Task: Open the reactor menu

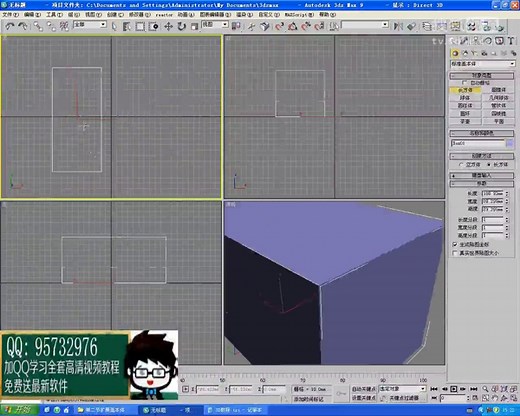Action: (164, 15)
